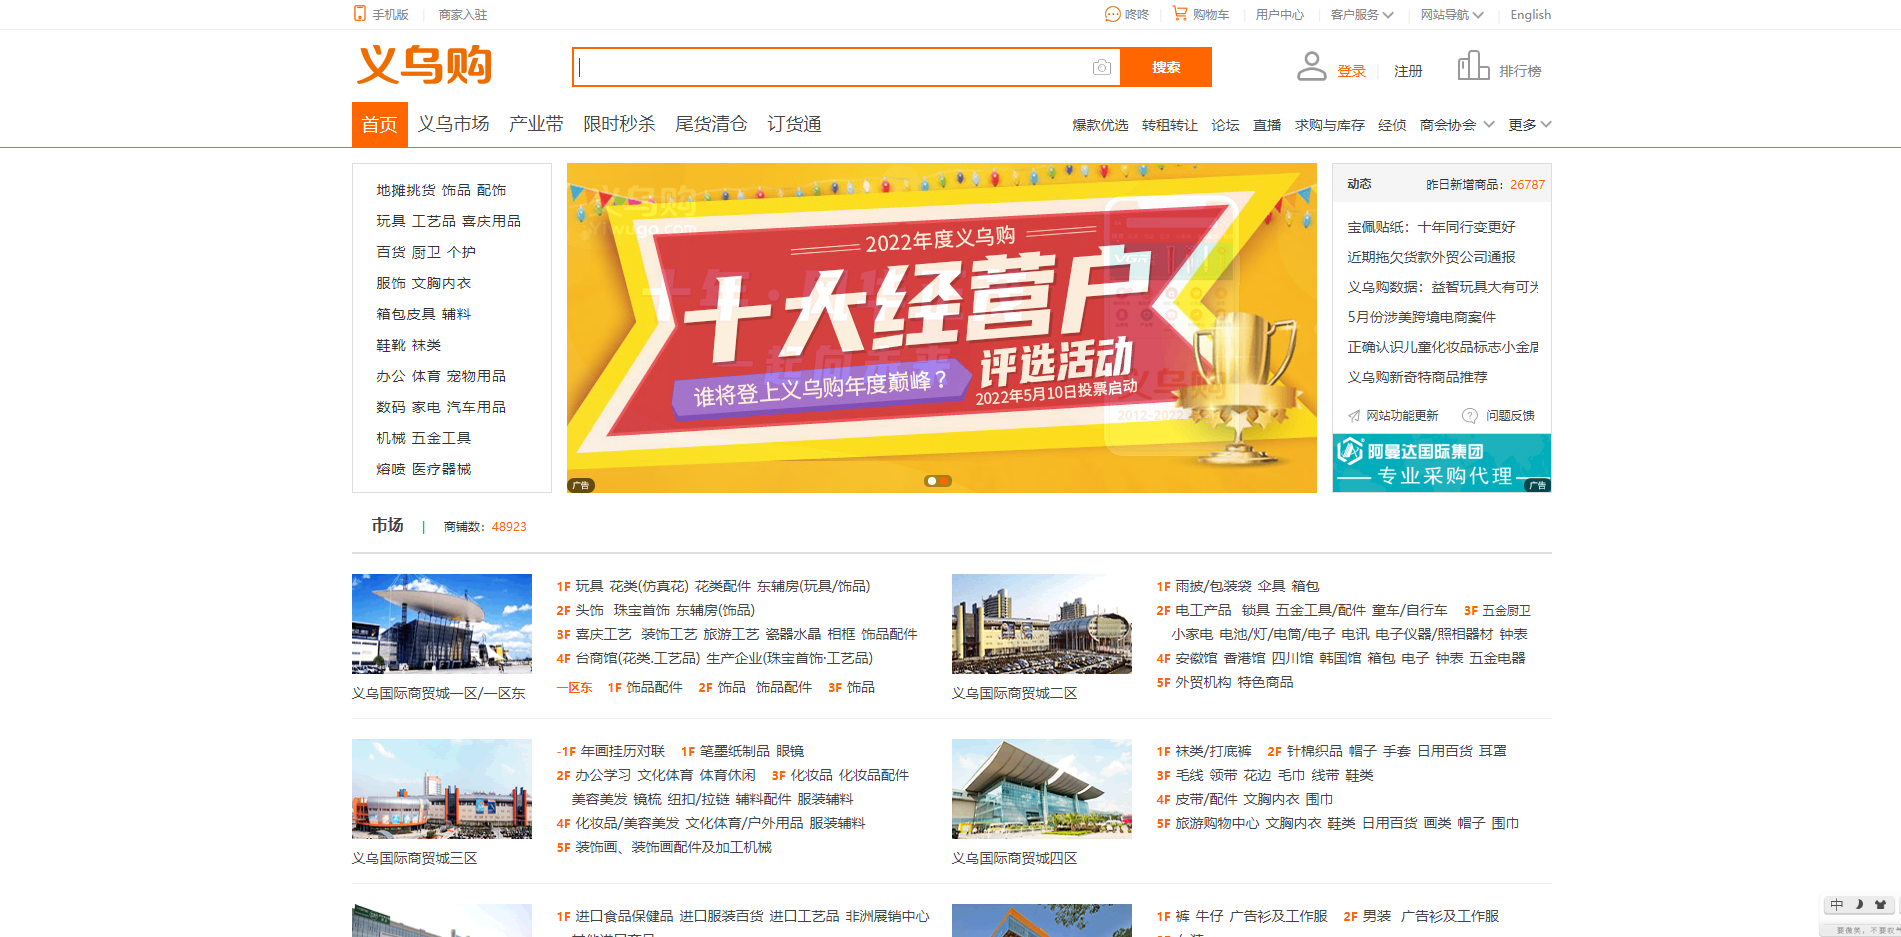
Task: Click the paper-plane icon for 网站功能更新
Action: click(1355, 415)
